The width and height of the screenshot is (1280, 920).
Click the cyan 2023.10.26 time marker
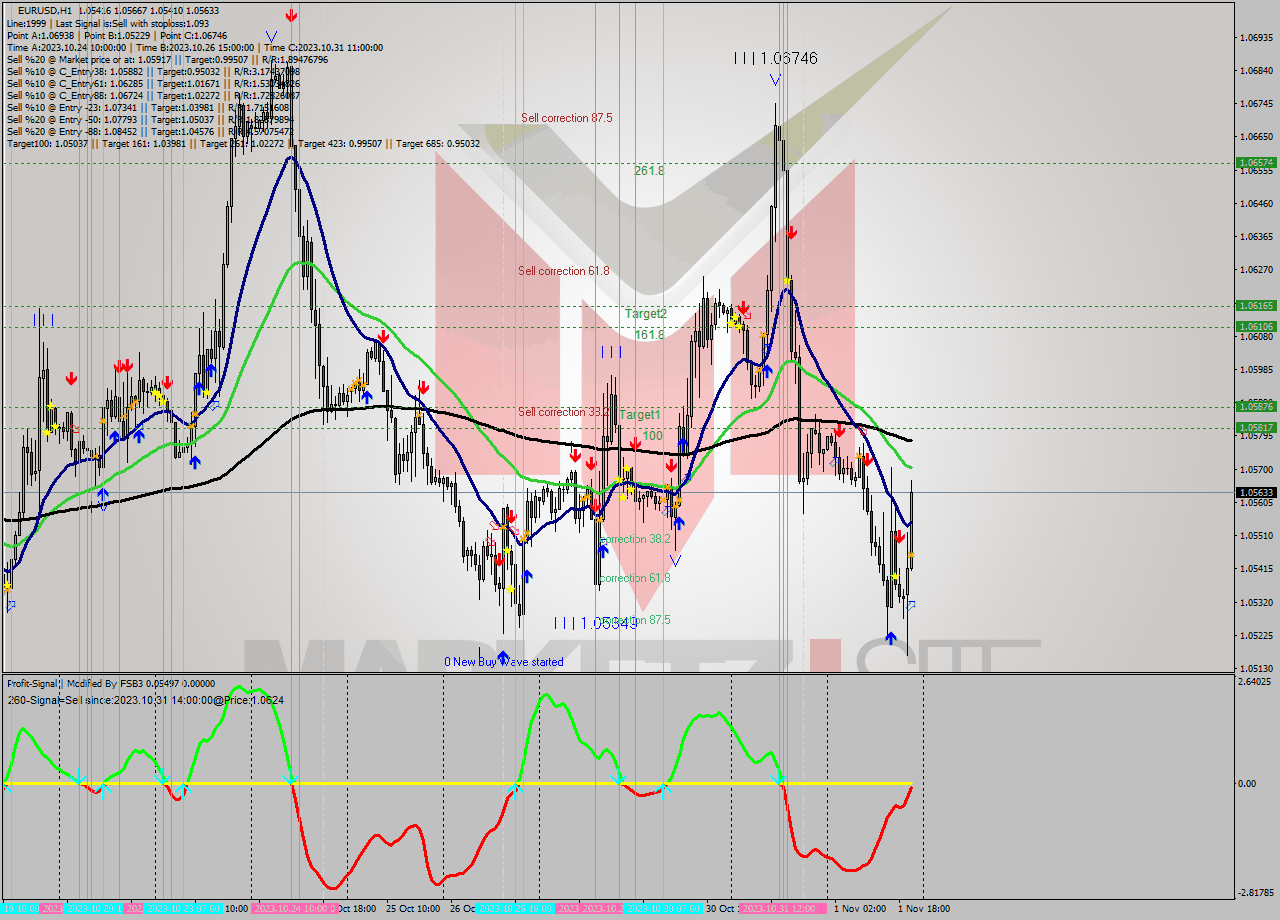coord(516,908)
